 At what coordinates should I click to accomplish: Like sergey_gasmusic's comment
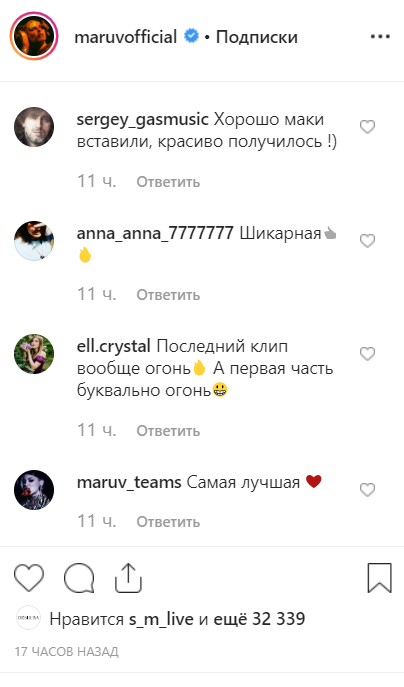367,127
